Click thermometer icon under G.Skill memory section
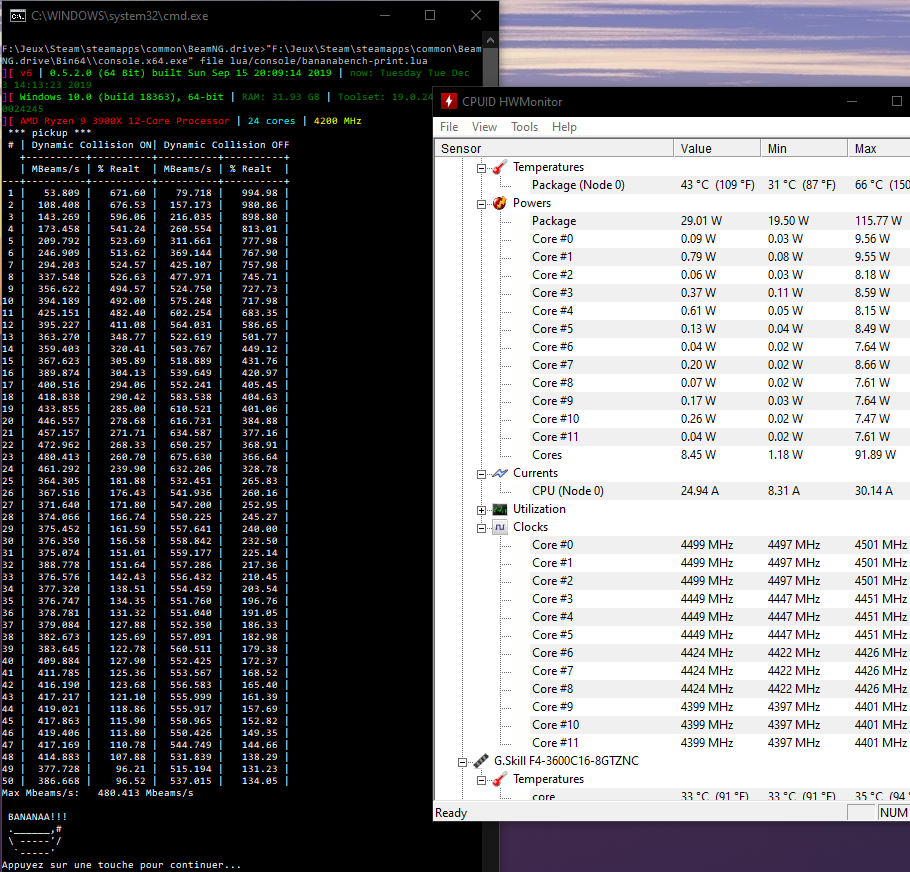Screen dimensions: 910x872 tap(500, 779)
